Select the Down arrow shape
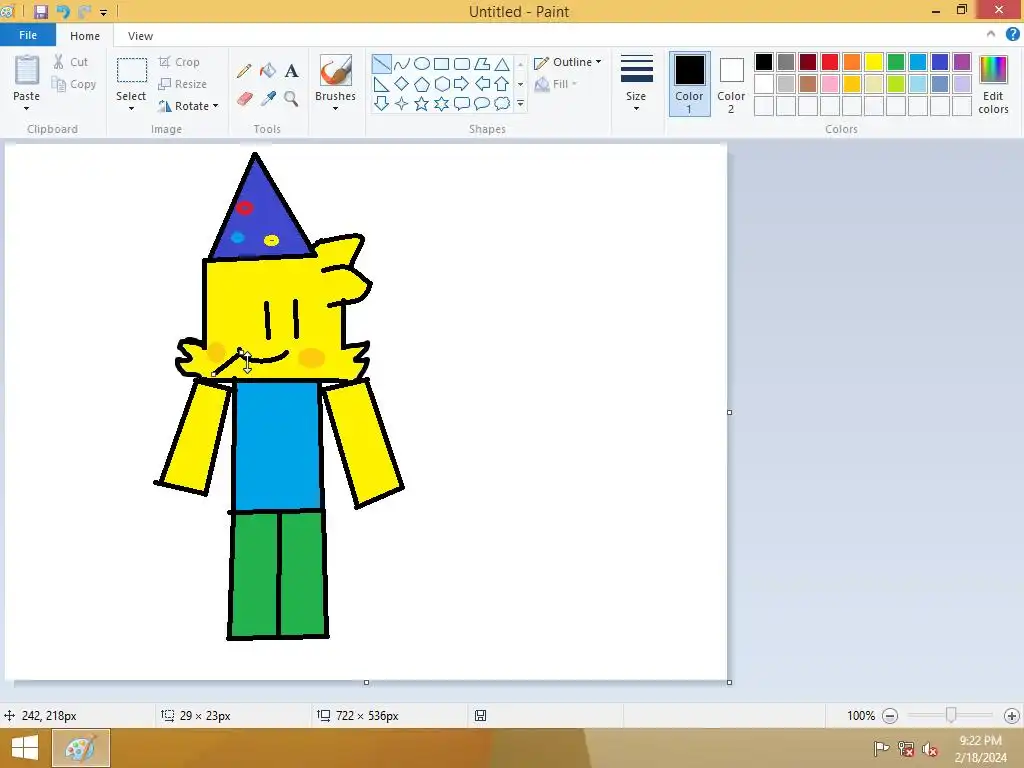Image resolution: width=1024 pixels, height=768 pixels. pos(381,103)
